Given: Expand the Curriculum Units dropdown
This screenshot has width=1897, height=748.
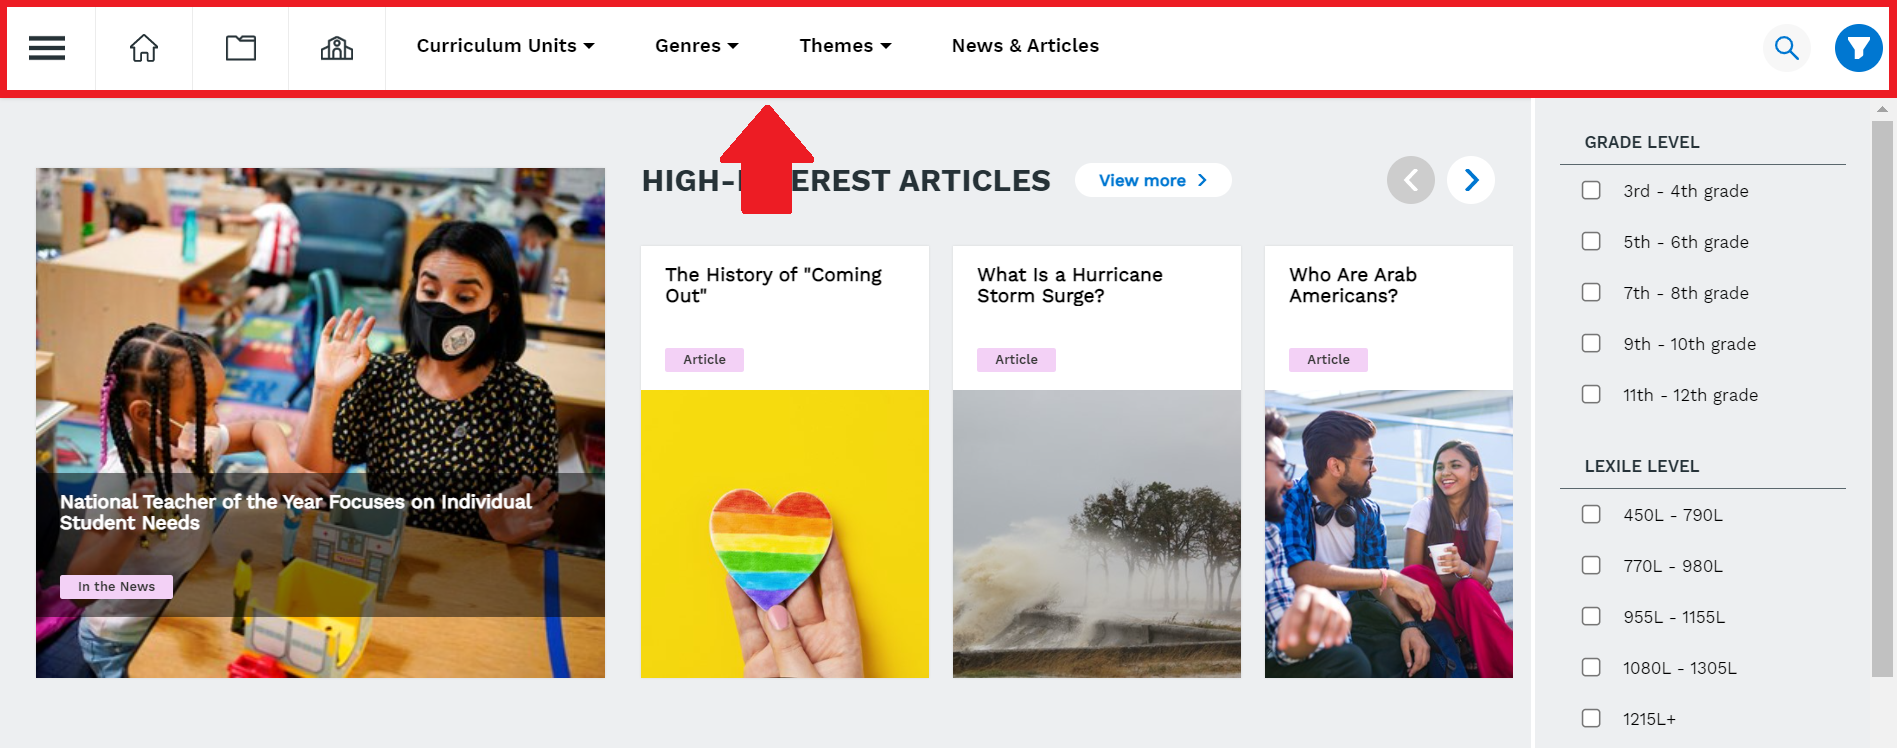Looking at the screenshot, I should [x=505, y=46].
